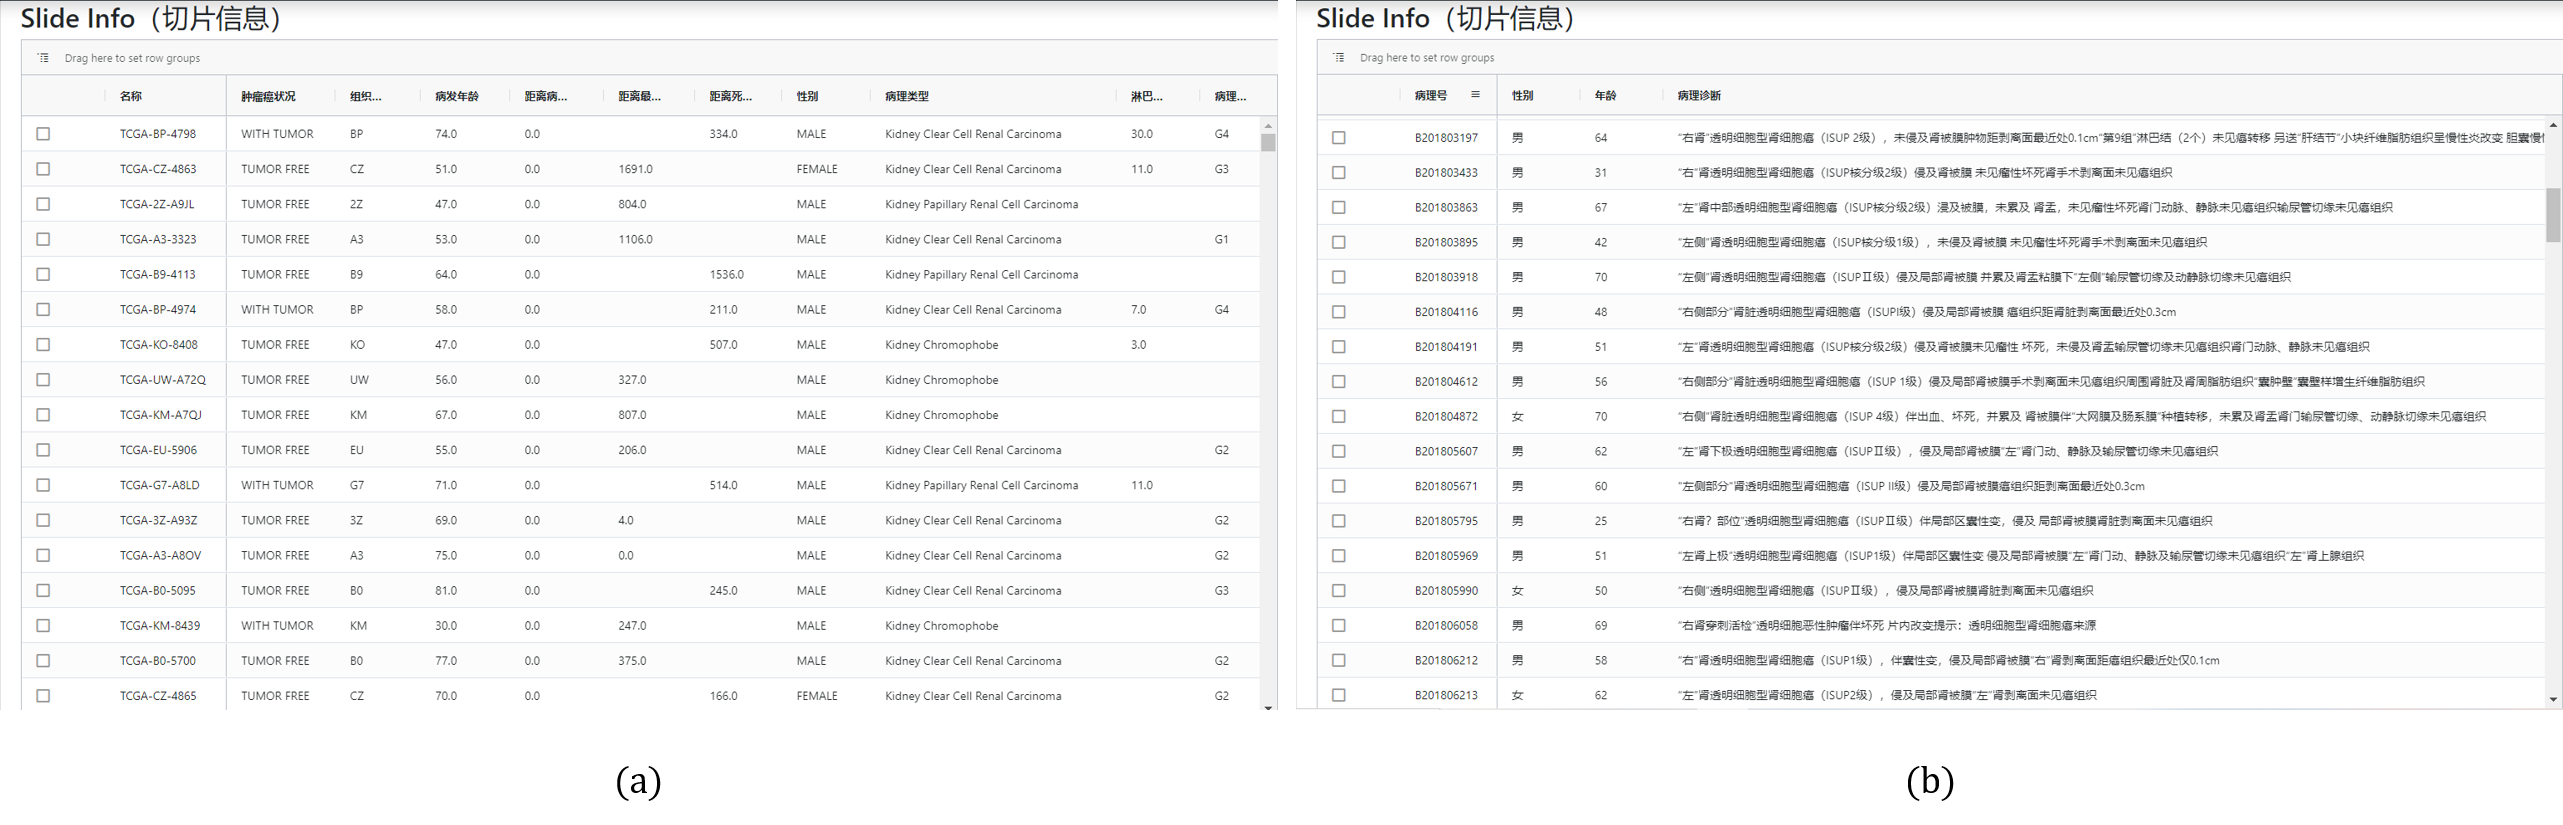Tick the checkbox for B201805990

click(x=1339, y=591)
